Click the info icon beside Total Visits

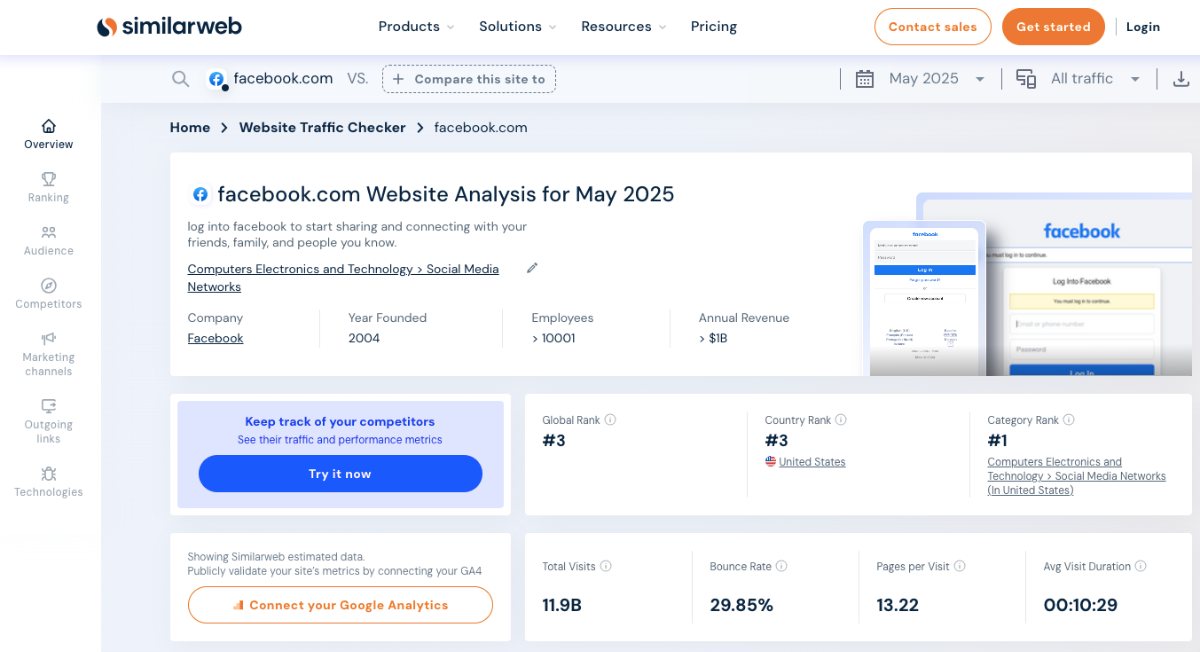tap(606, 566)
